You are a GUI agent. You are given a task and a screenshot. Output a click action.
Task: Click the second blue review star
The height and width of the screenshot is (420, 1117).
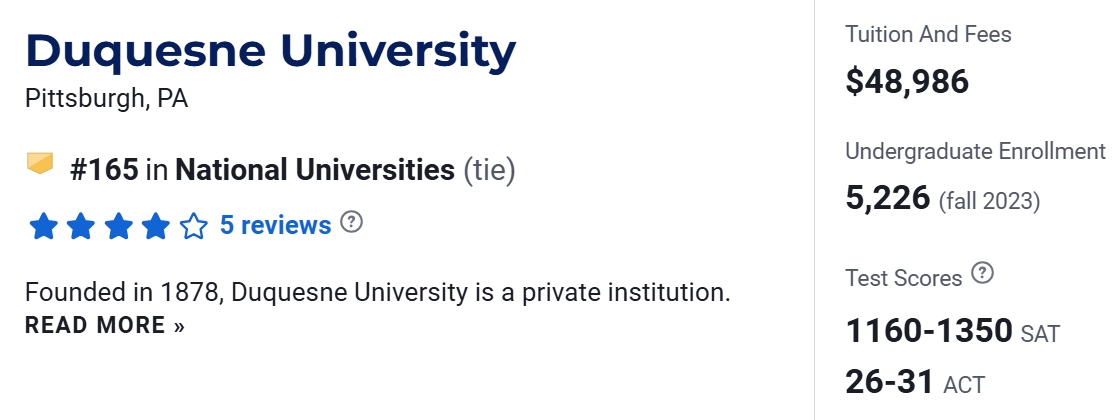click(x=80, y=227)
